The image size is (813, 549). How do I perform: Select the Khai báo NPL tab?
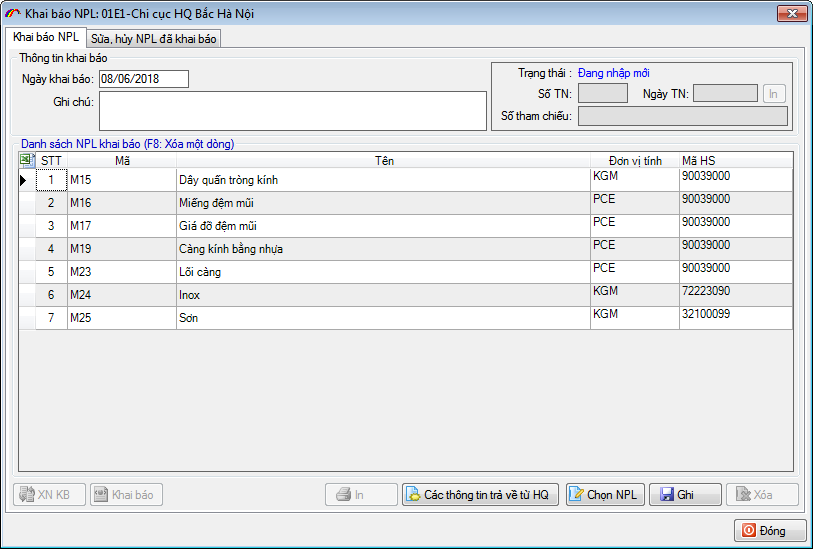pos(45,37)
